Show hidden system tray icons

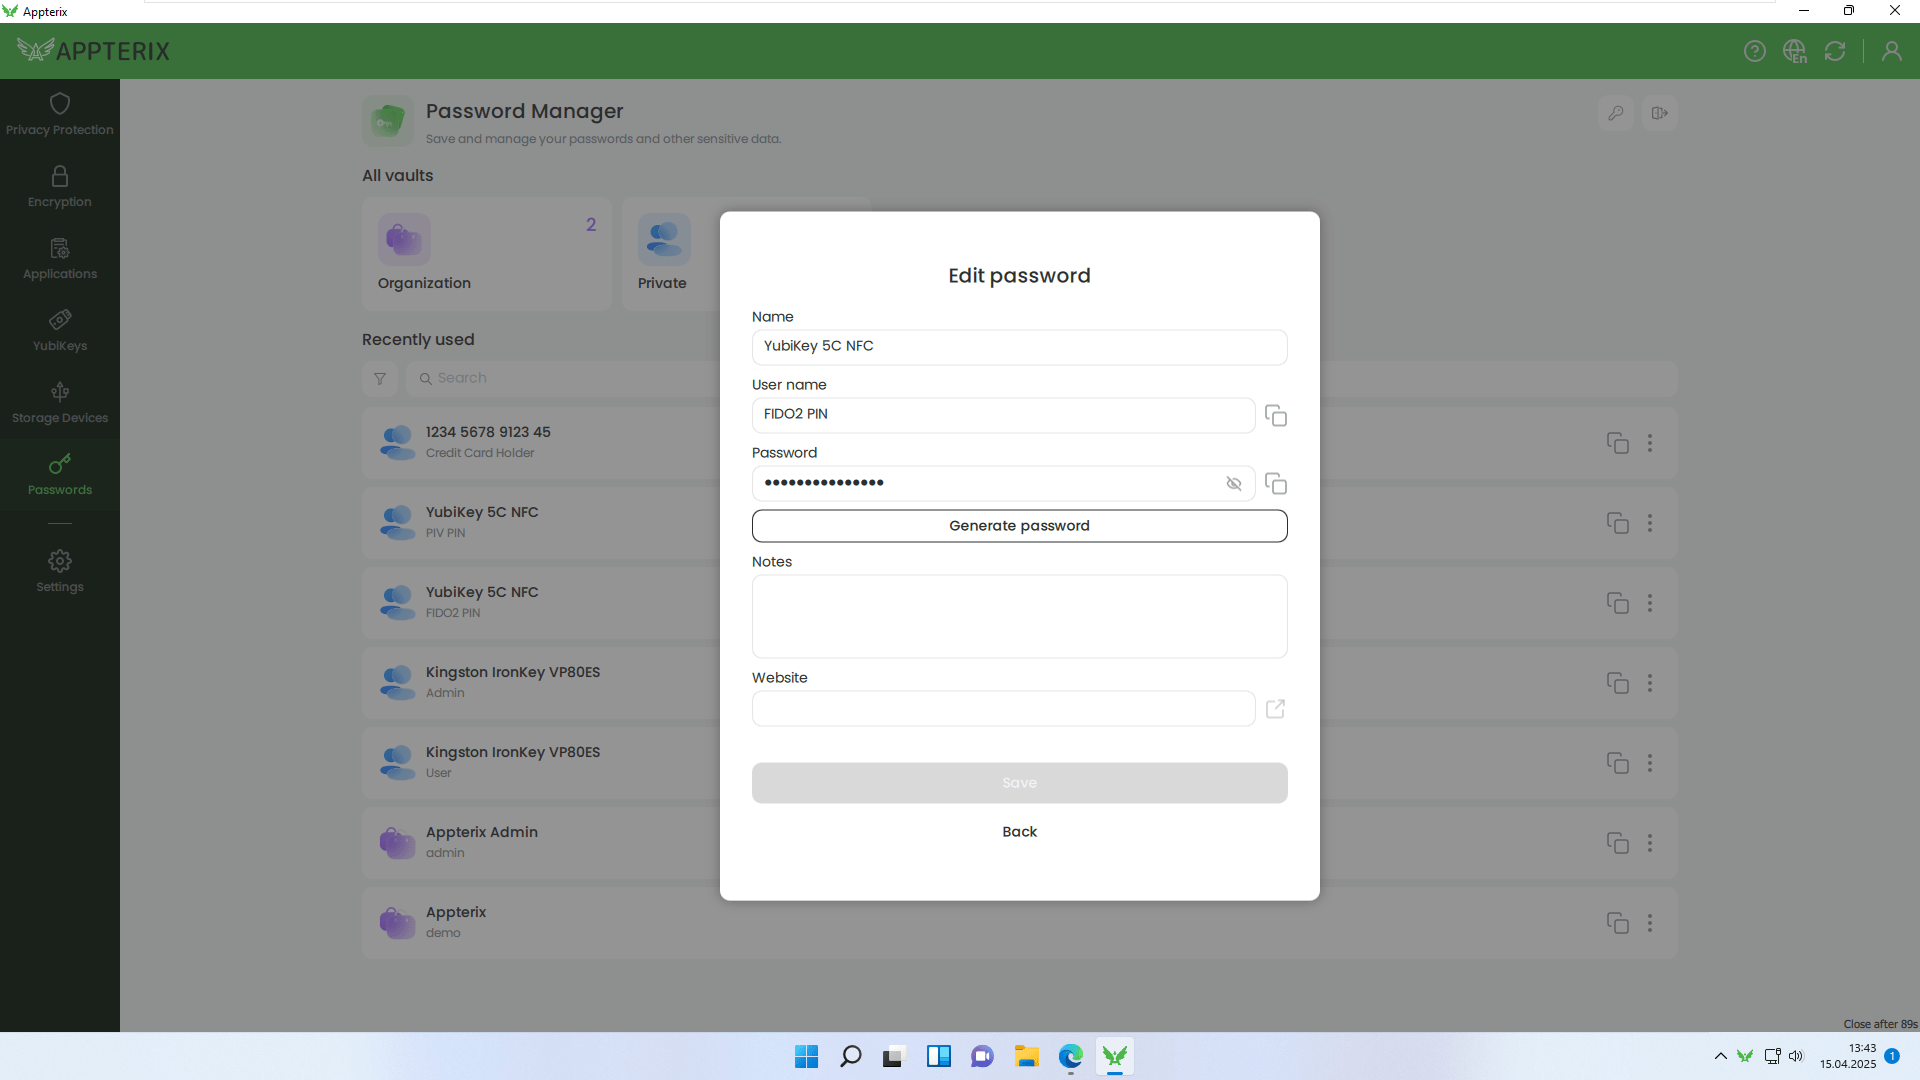[x=1720, y=1056]
